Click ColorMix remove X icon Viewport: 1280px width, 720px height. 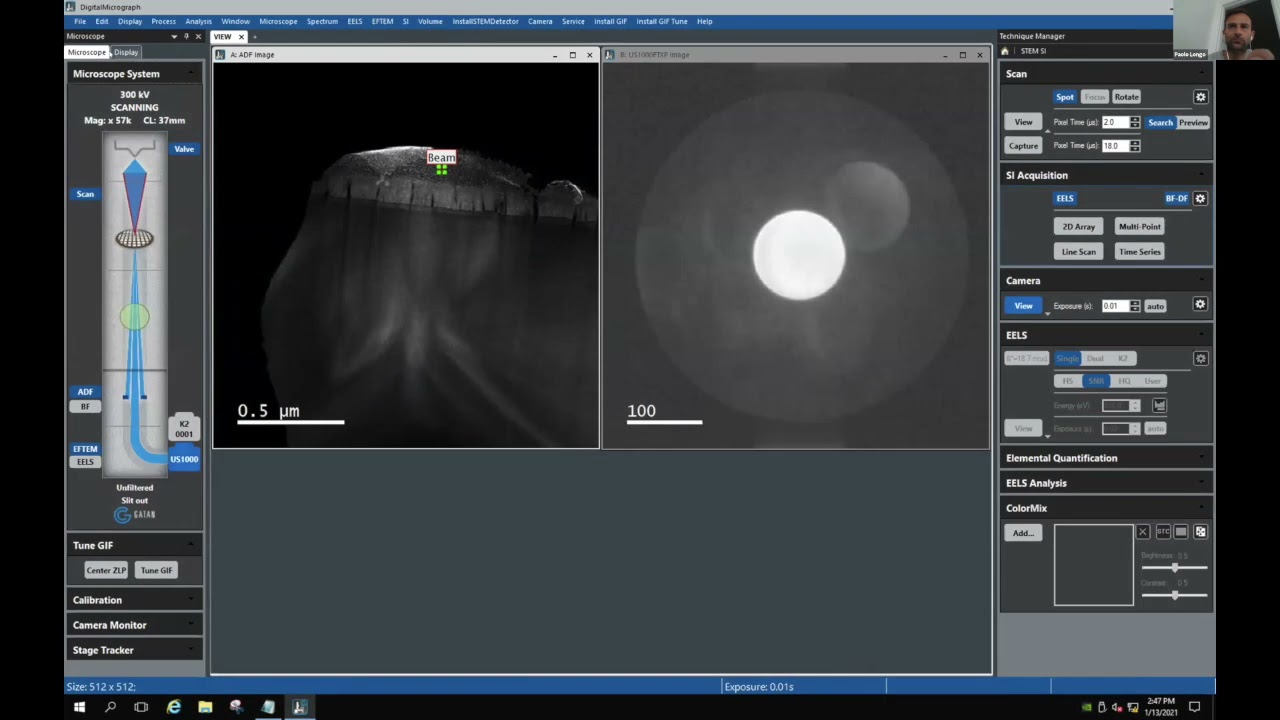point(1143,532)
